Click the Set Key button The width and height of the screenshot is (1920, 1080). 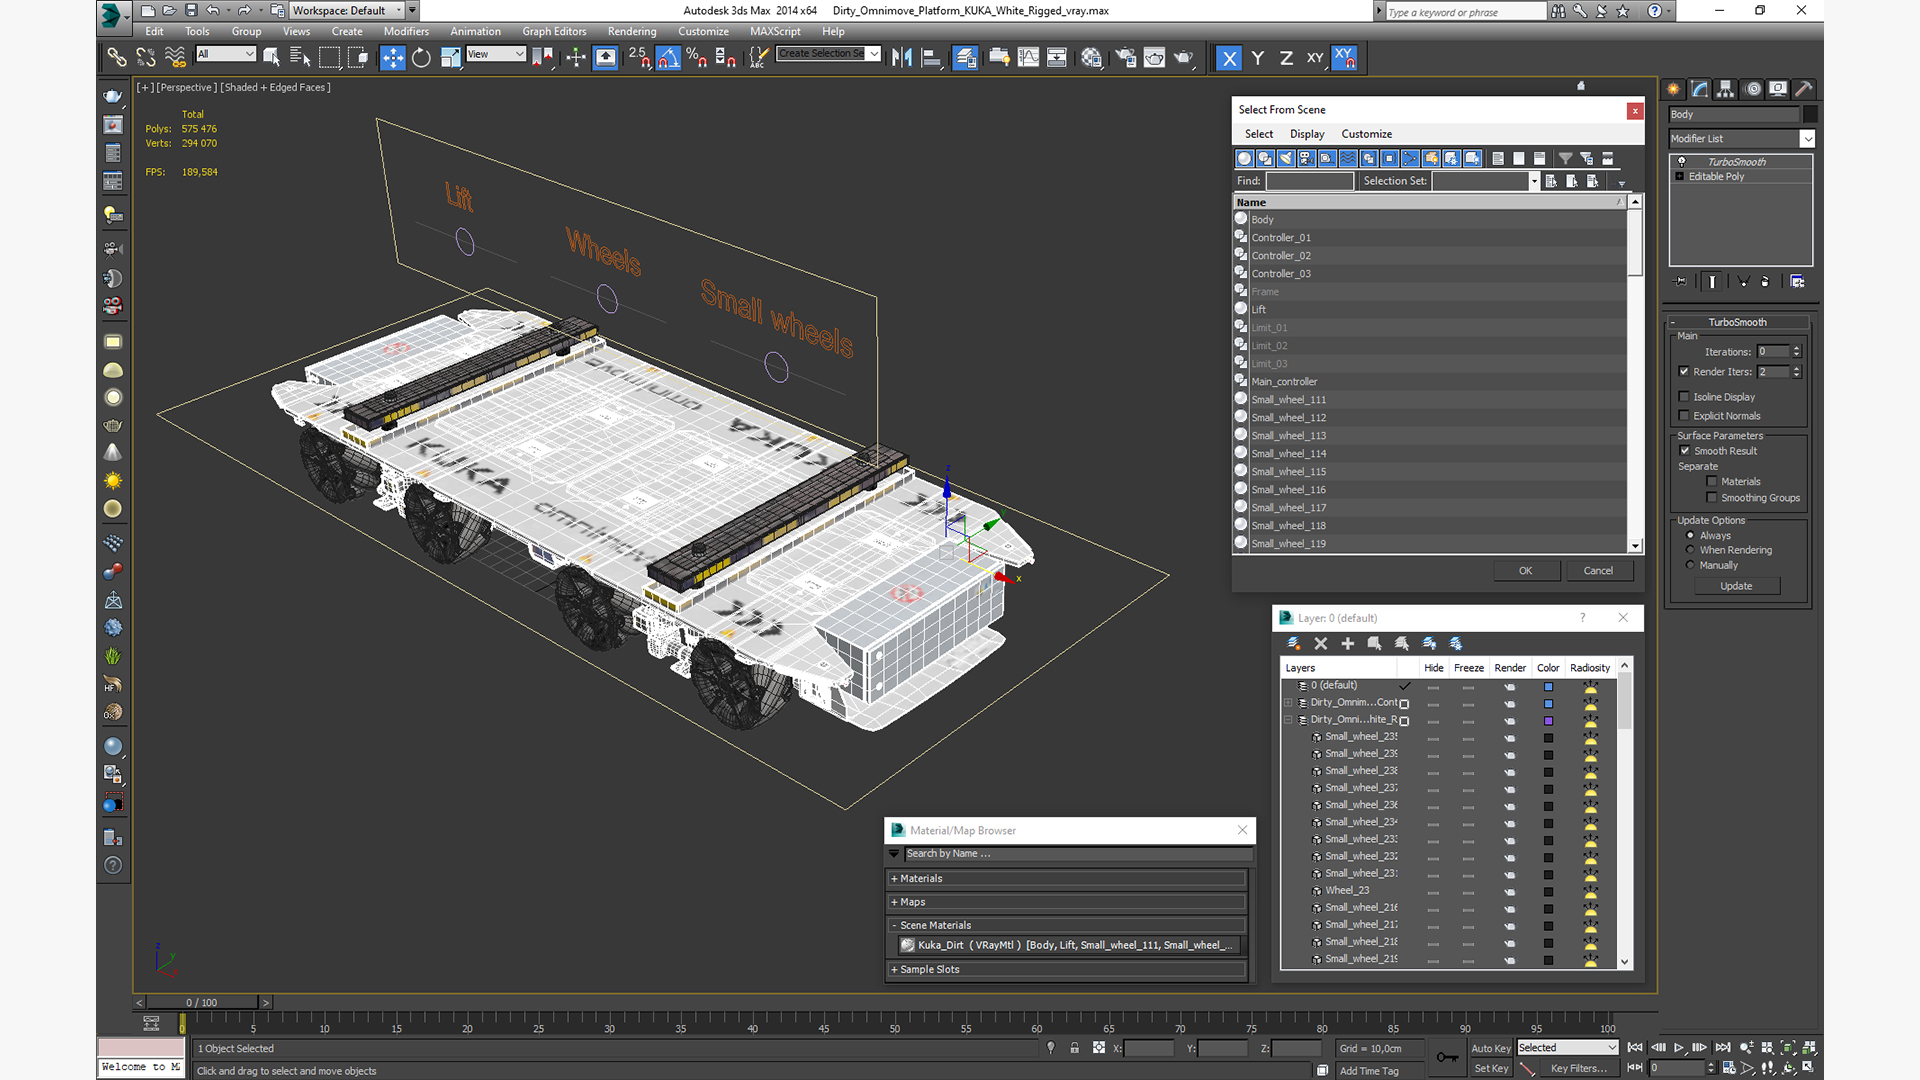[x=1490, y=1068]
